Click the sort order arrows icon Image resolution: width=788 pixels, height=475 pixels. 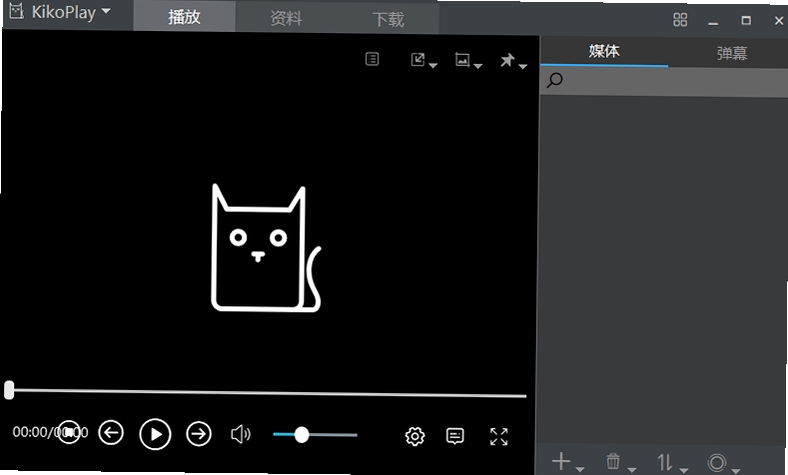665,462
